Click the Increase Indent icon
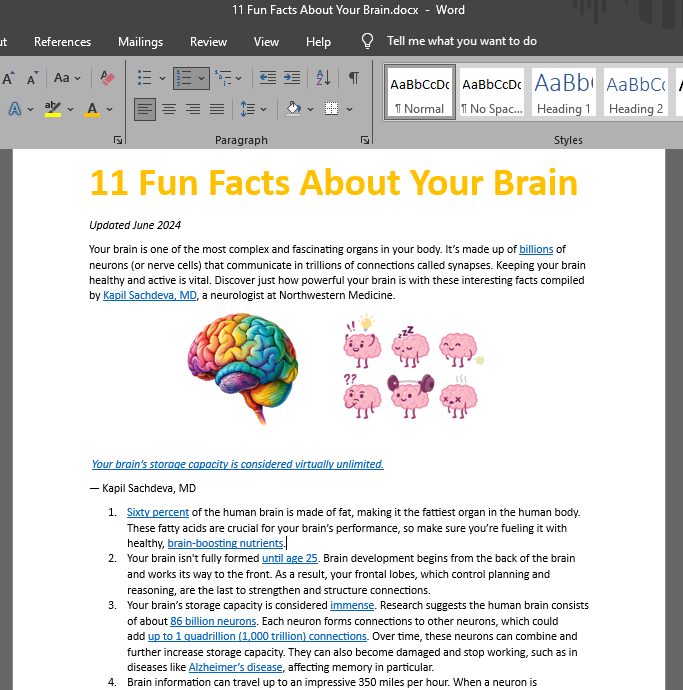 click(x=292, y=77)
